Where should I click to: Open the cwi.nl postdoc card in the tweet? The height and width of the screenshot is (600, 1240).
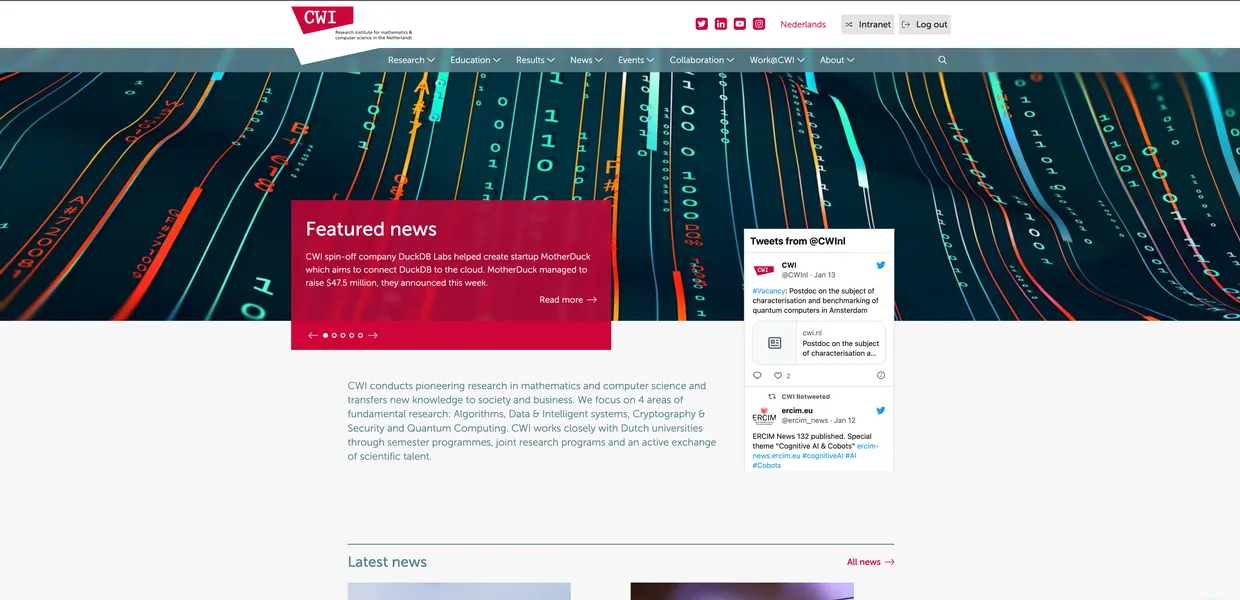(x=820, y=342)
